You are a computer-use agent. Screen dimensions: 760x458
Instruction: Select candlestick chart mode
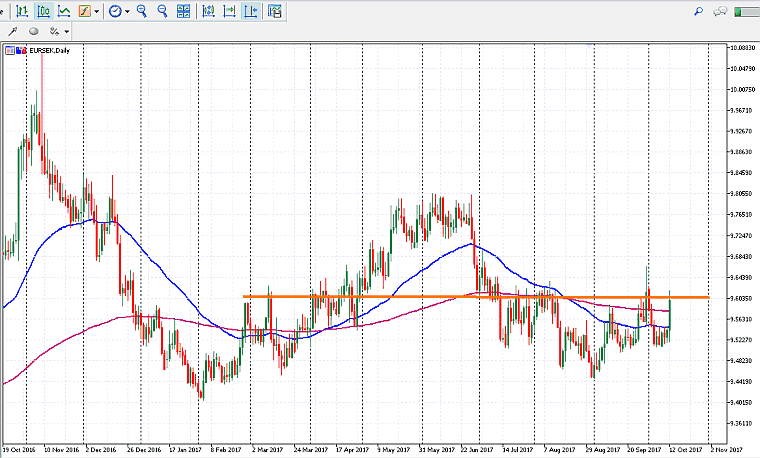click(x=42, y=11)
